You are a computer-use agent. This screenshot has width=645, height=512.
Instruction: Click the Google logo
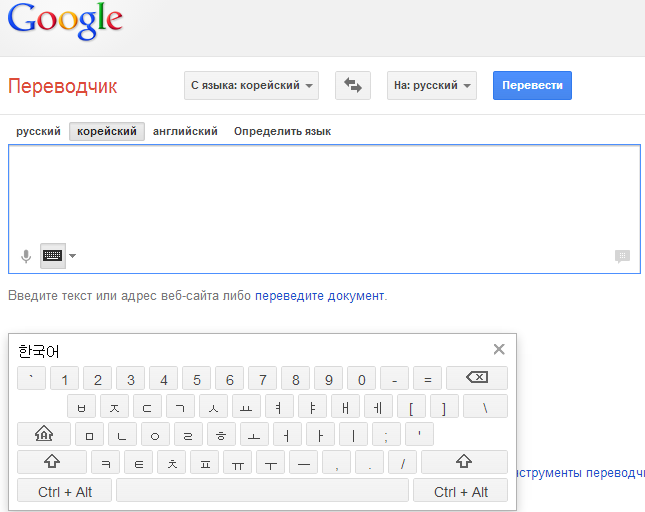(x=65, y=21)
